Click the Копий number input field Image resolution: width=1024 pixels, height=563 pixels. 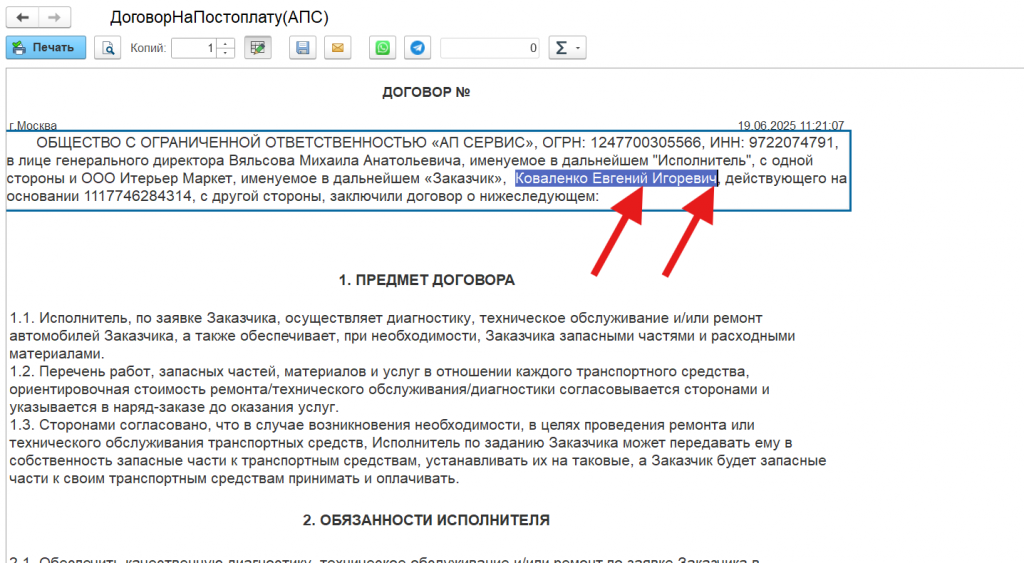coord(194,47)
